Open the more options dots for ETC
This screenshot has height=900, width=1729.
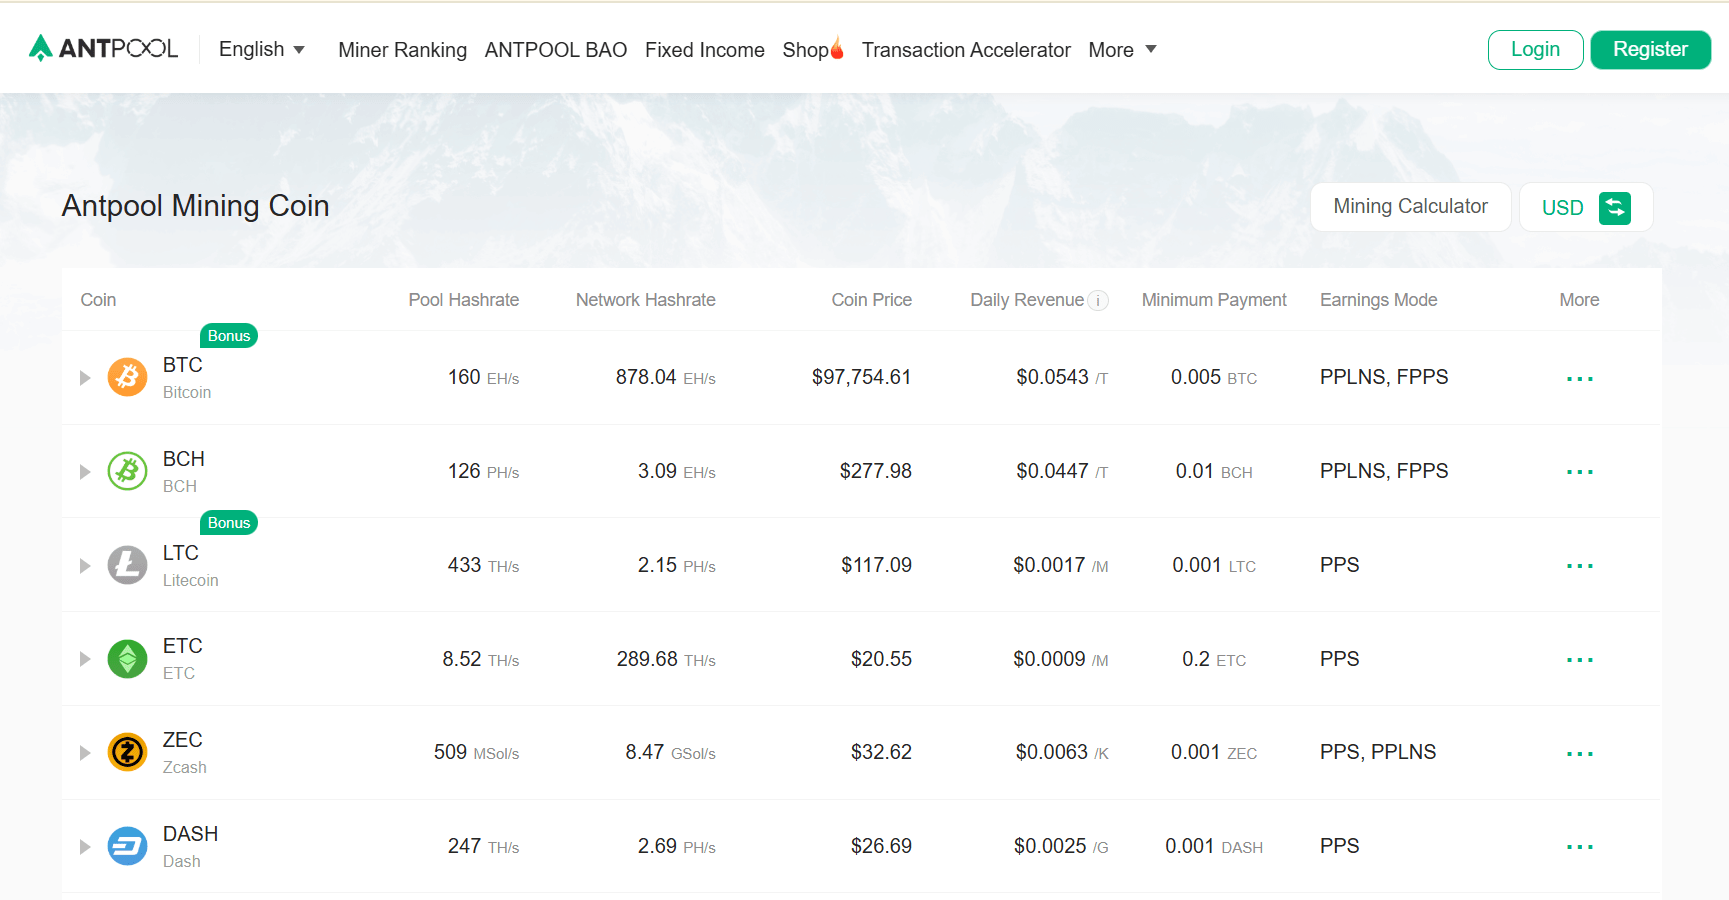pyautogui.click(x=1580, y=660)
